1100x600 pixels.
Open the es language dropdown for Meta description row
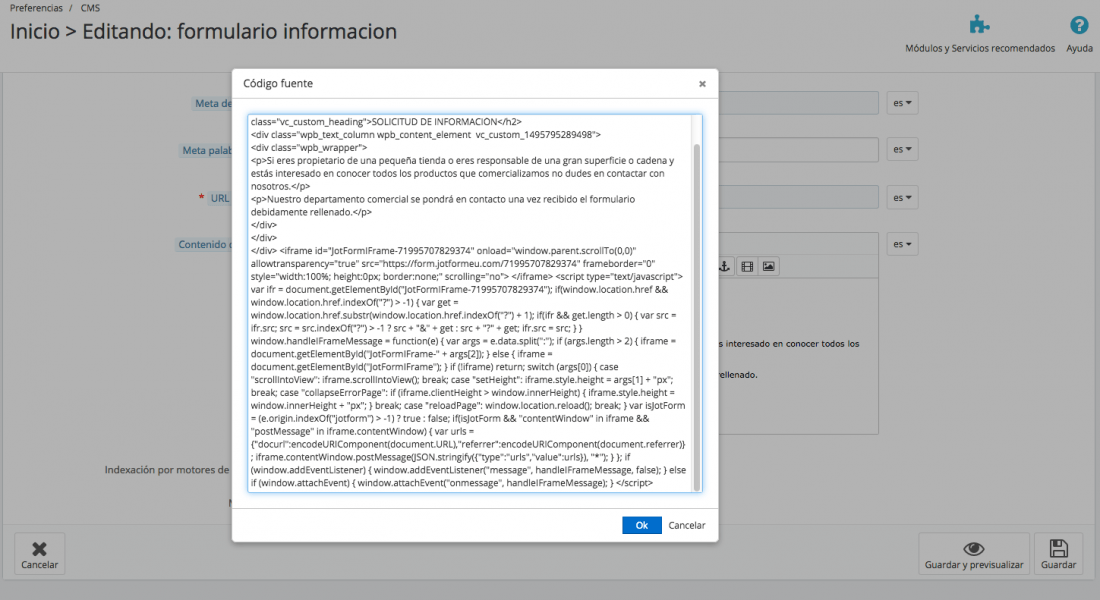pyautogui.click(x=902, y=103)
